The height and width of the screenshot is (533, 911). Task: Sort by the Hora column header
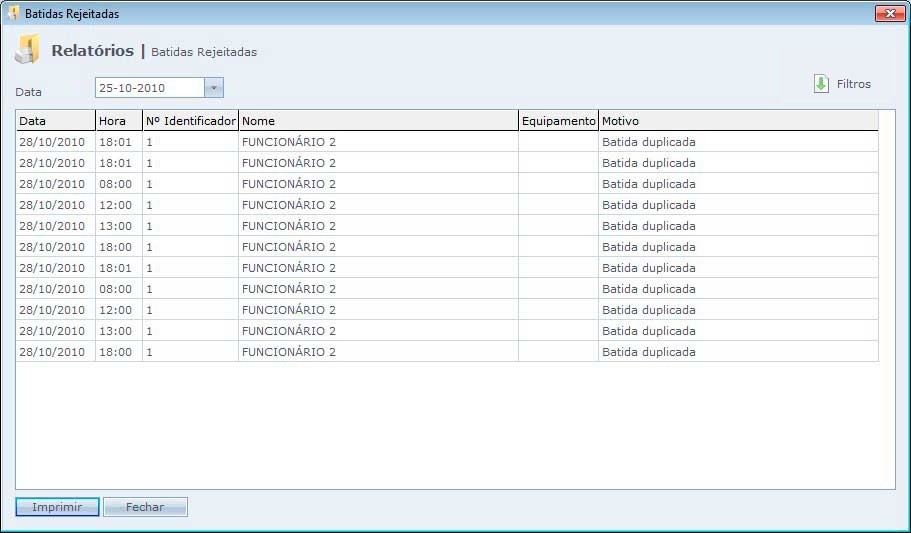(x=118, y=121)
